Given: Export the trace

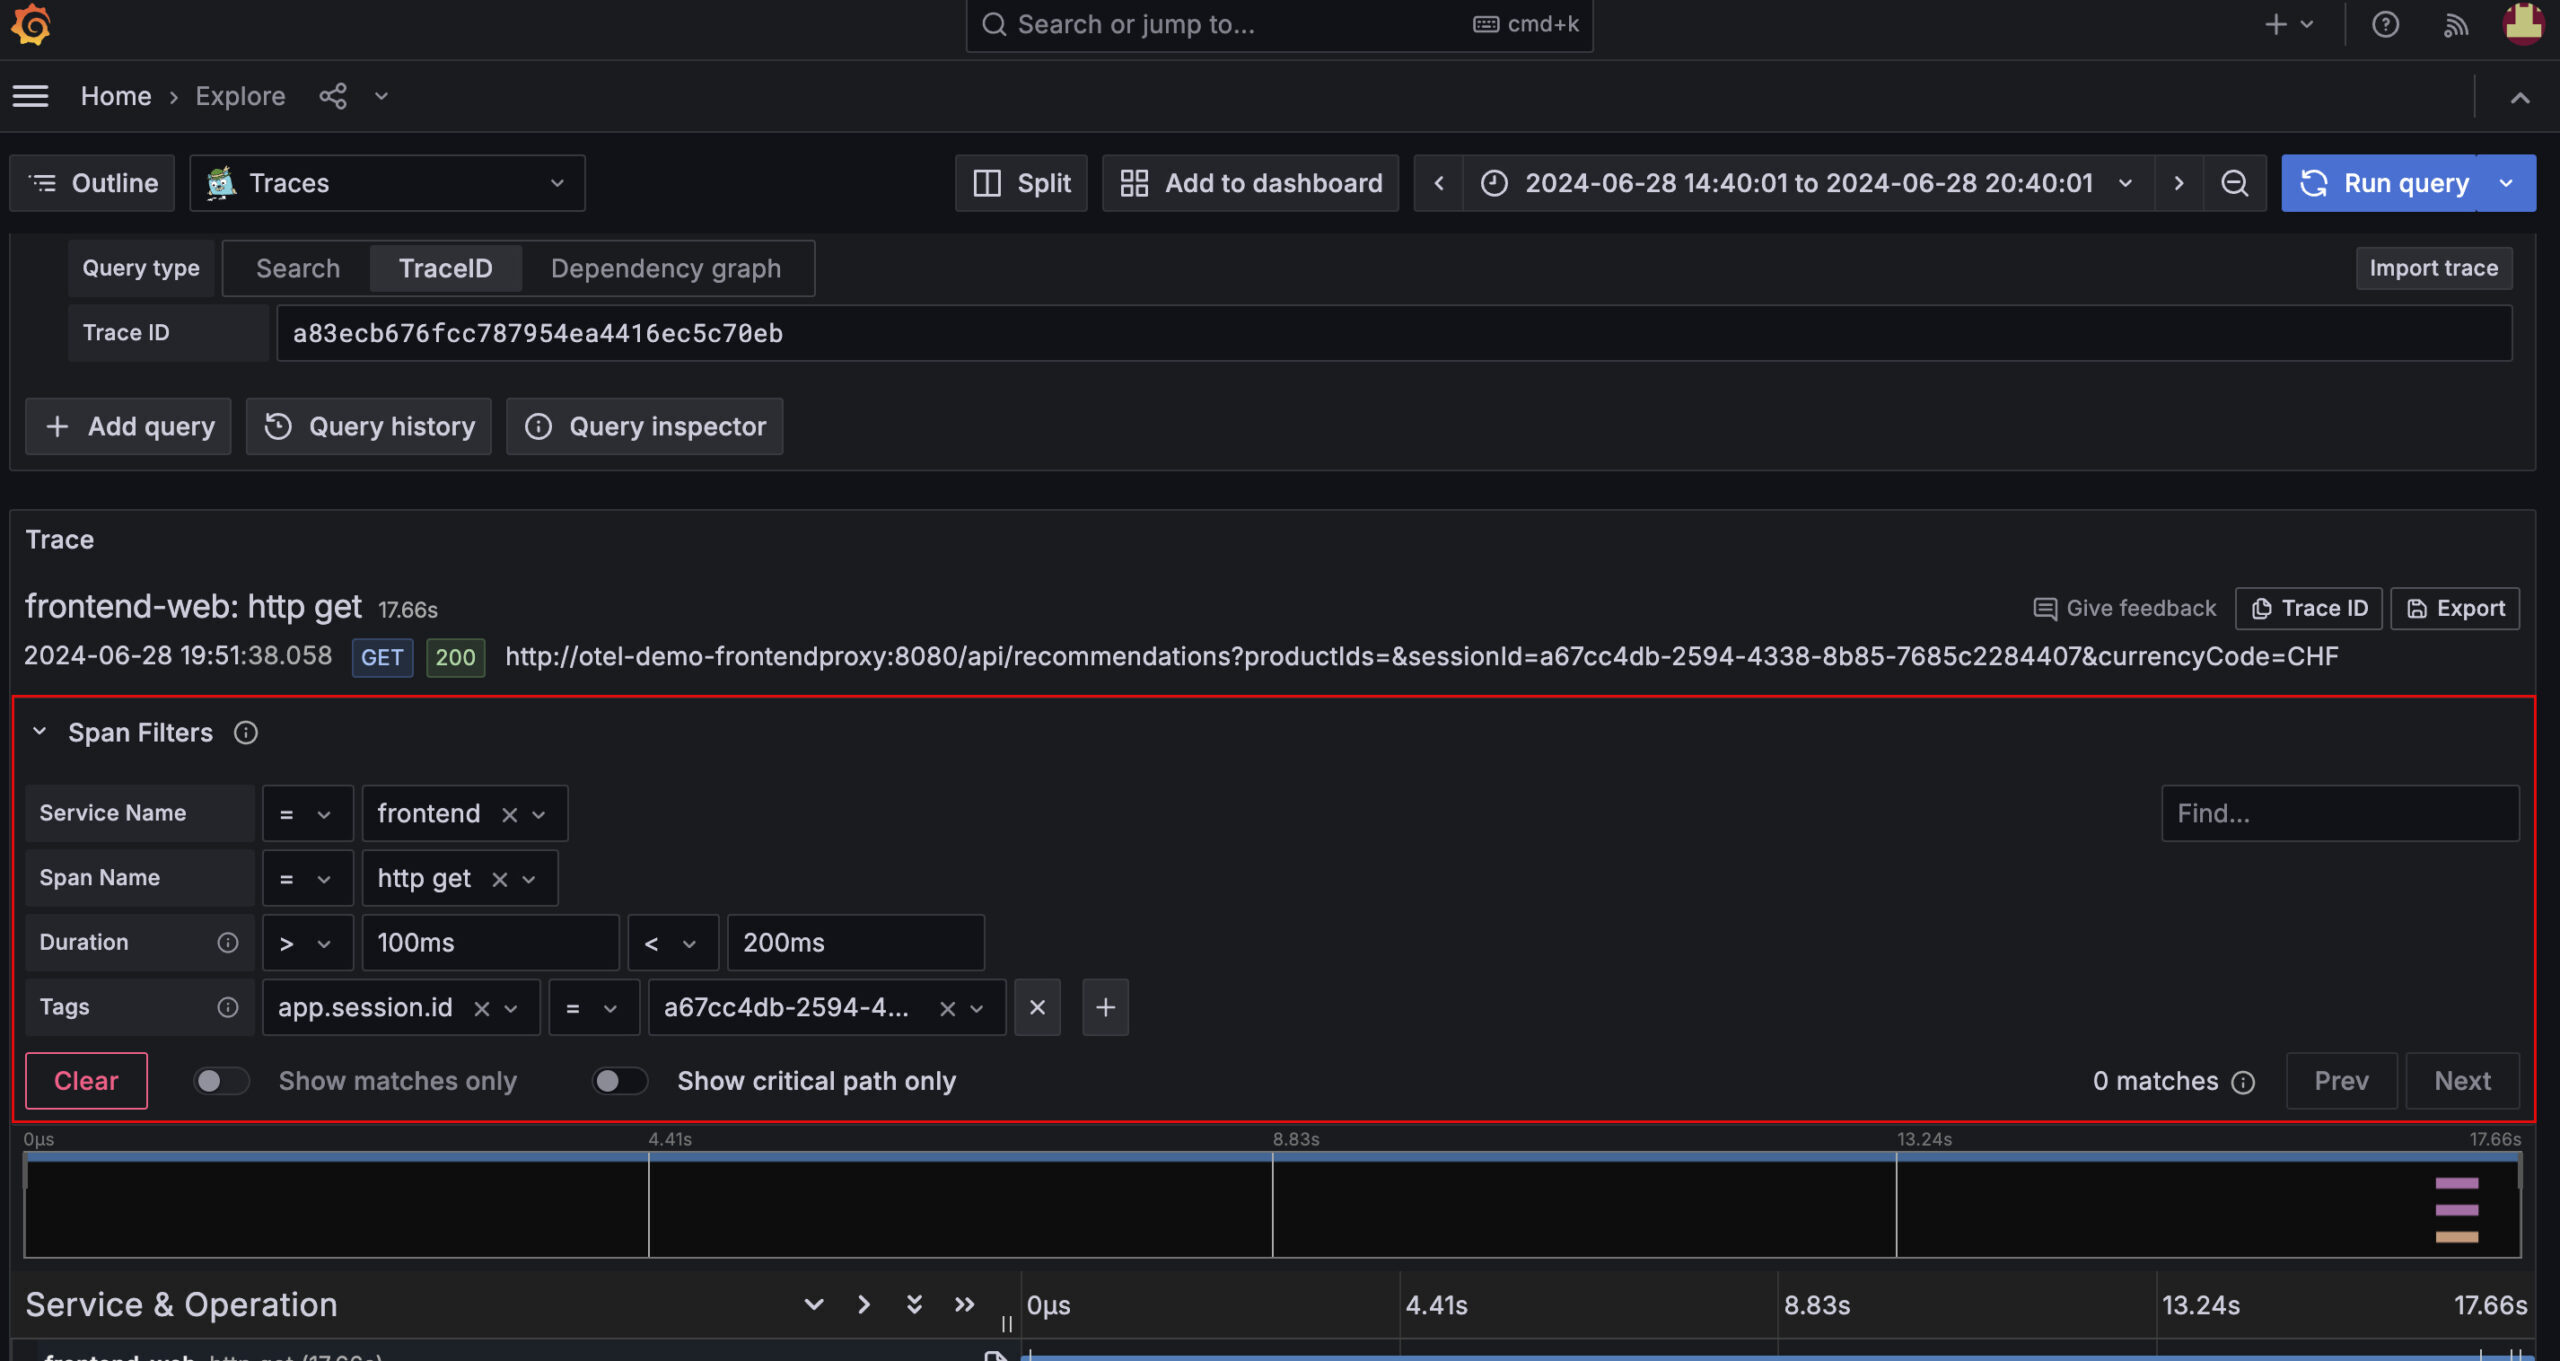Looking at the screenshot, I should point(2454,608).
